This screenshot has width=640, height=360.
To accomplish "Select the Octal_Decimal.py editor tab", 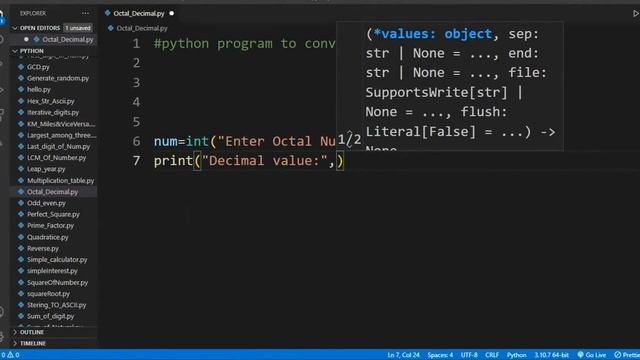I will coord(139,13).
